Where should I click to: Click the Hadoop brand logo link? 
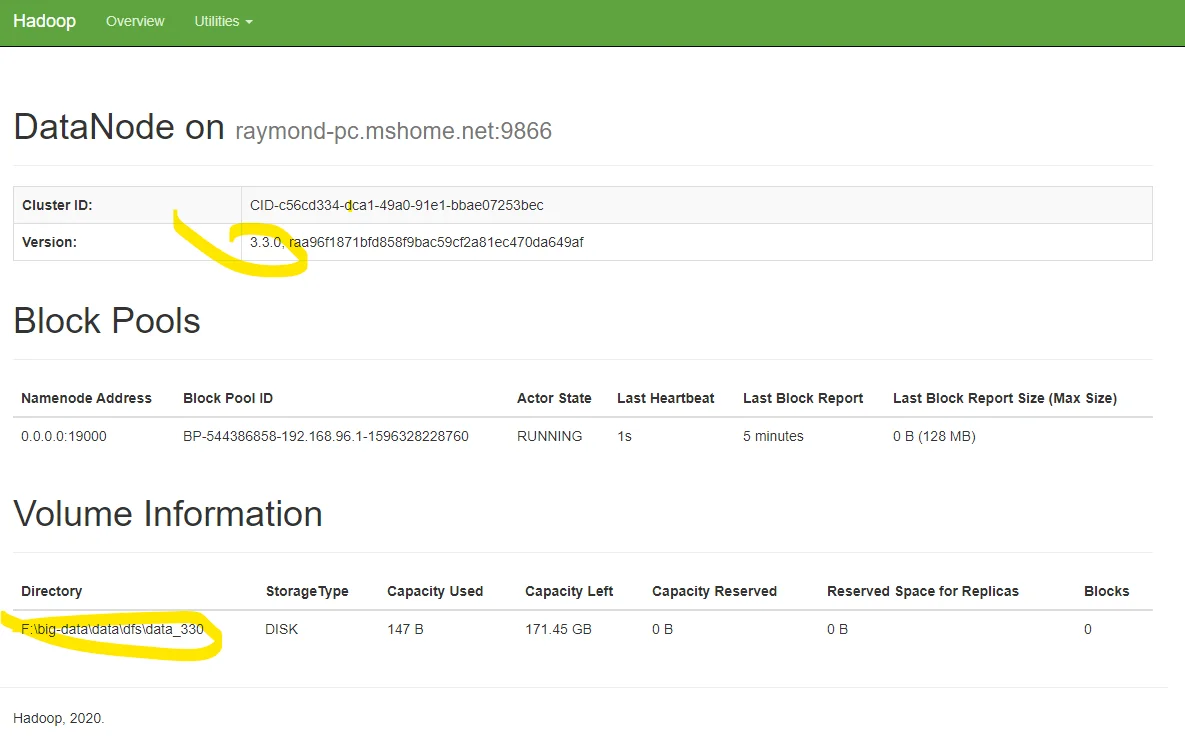pyautogui.click(x=44, y=21)
